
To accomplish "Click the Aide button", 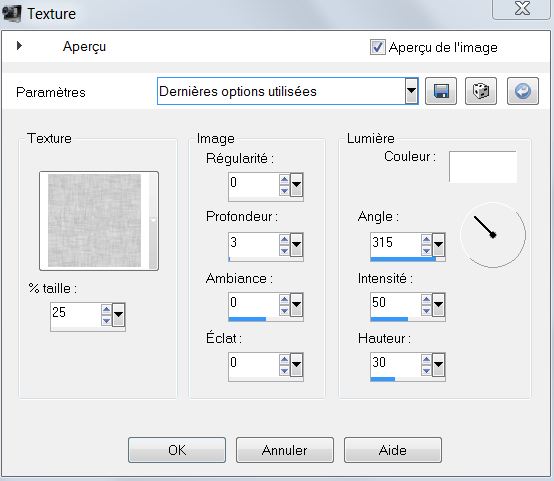I will pos(393,450).
